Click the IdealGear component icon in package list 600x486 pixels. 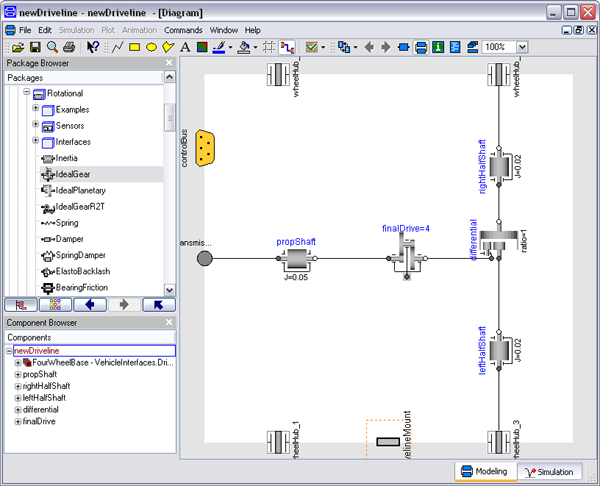pos(47,174)
